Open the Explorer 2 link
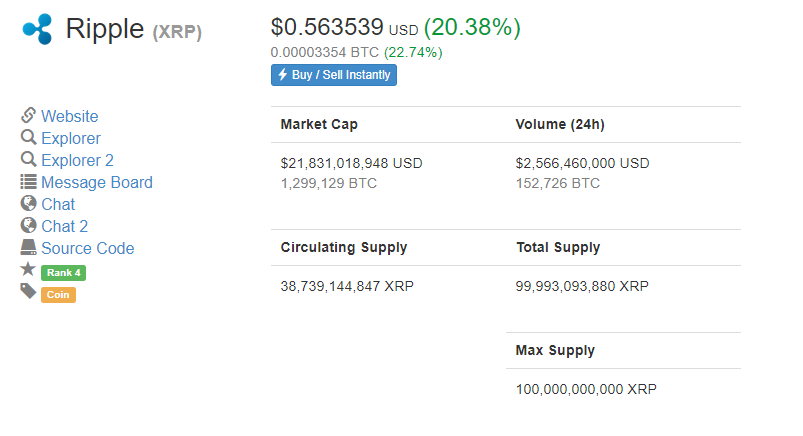 coord(77,160)
